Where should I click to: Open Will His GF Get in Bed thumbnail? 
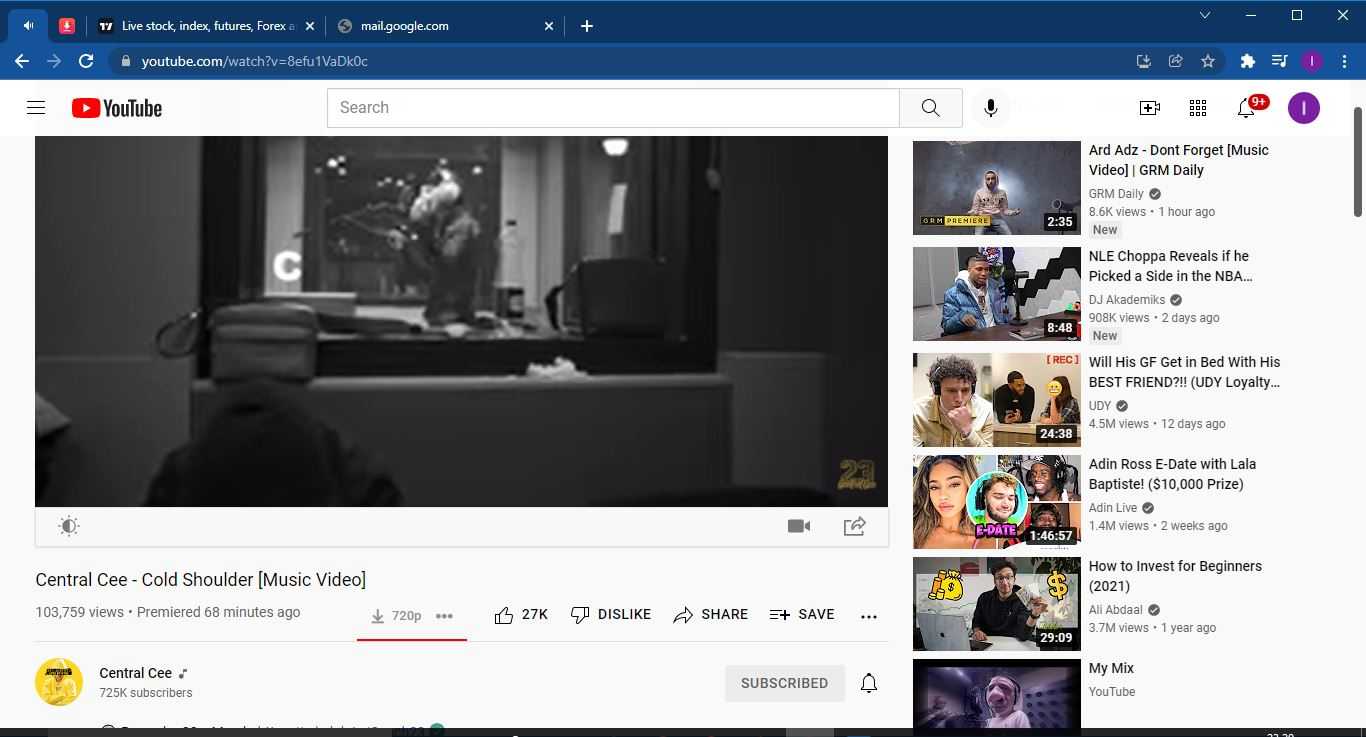pos(997,400)
